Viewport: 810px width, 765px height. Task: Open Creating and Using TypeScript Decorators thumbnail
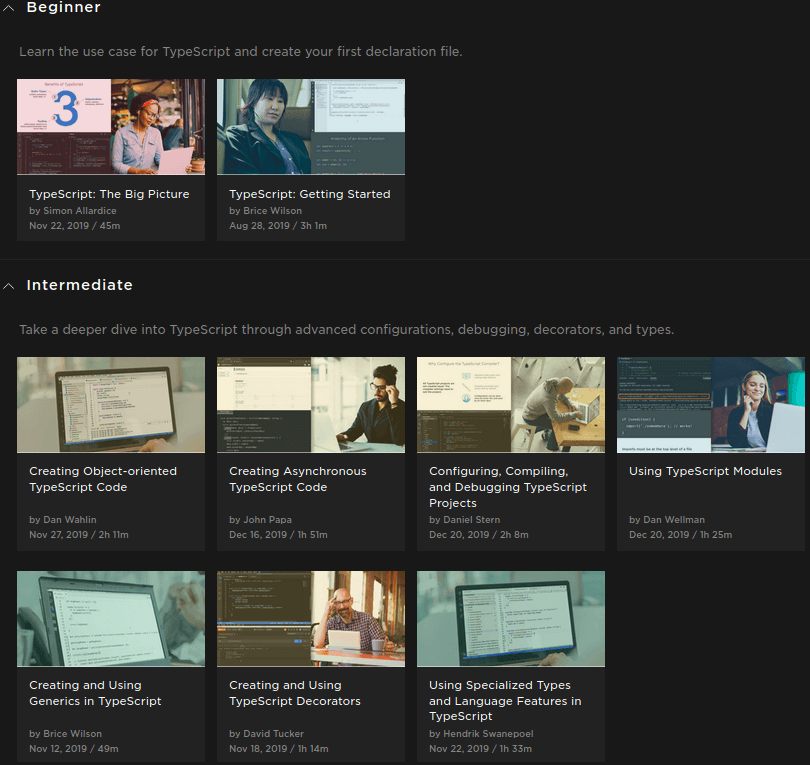pyautogui.click(x=311, y=619)
